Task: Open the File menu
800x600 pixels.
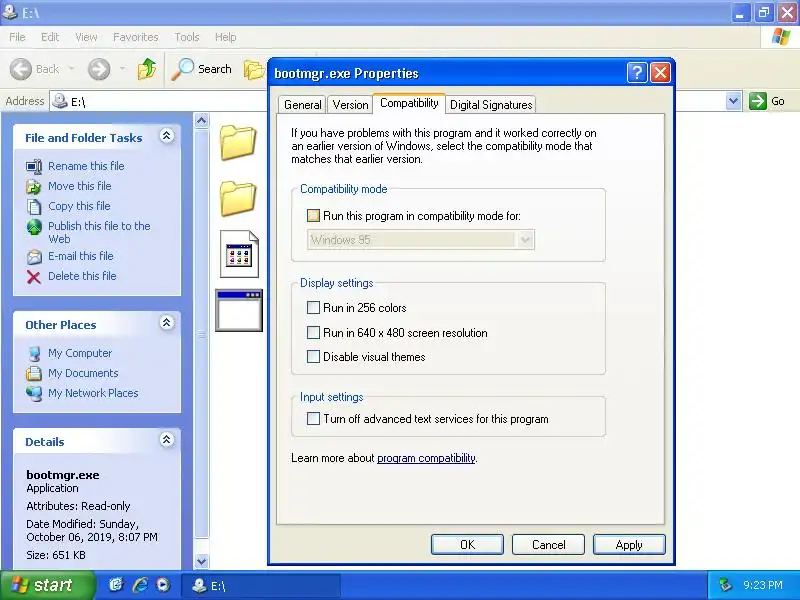Action: pyautogui.click(x=17, y=37)
